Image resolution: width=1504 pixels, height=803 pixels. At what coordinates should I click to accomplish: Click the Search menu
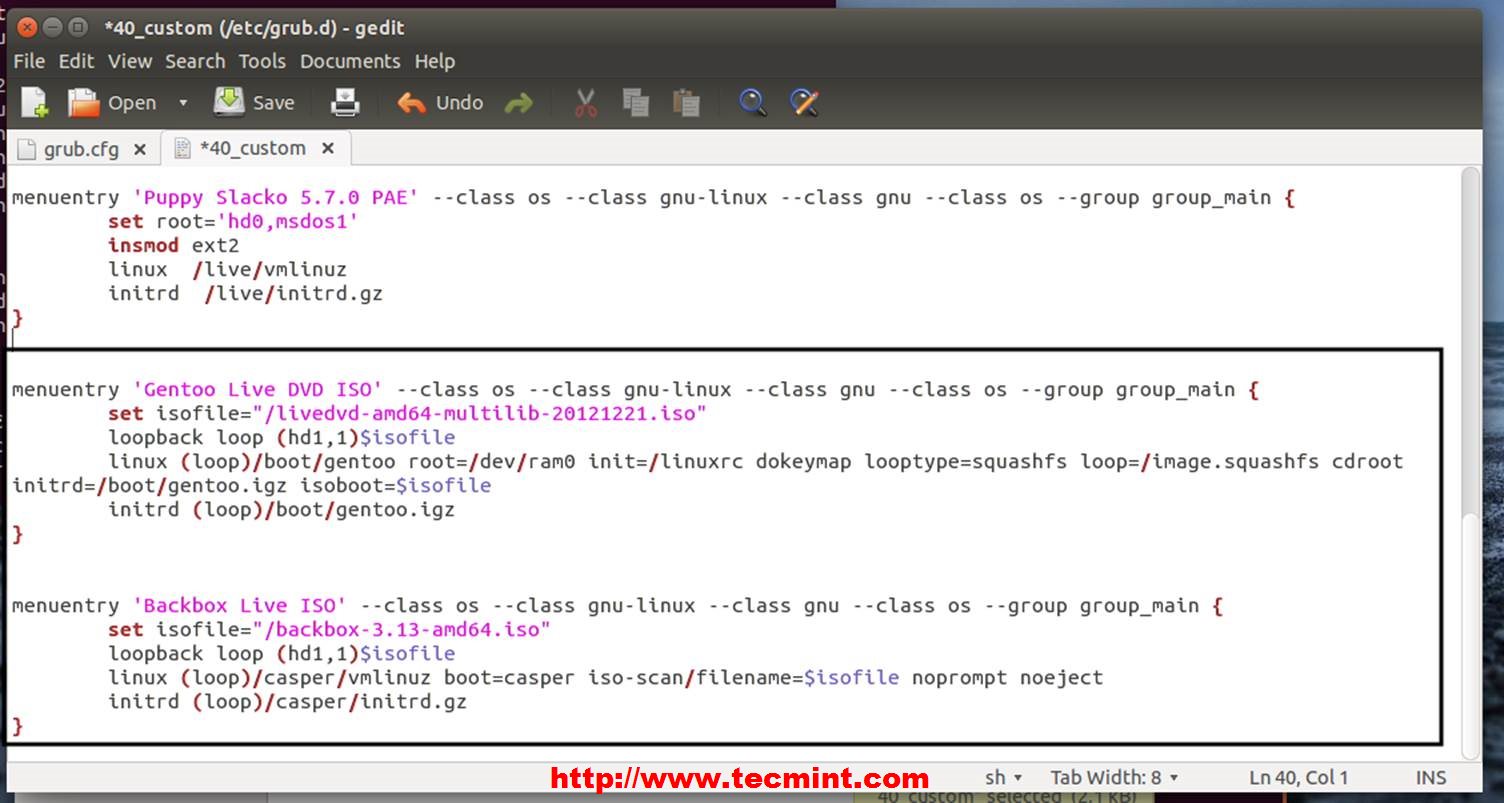click(x=195, y=61)
